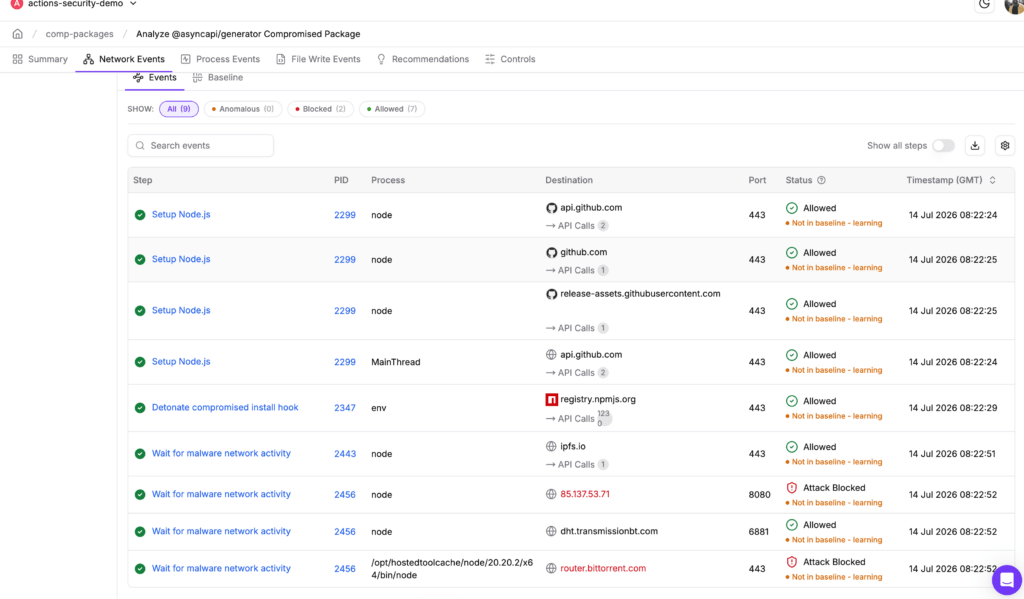Open the user profile avatar
Viewport: 1024px width, 599px height.
[x=1015, y=5]
